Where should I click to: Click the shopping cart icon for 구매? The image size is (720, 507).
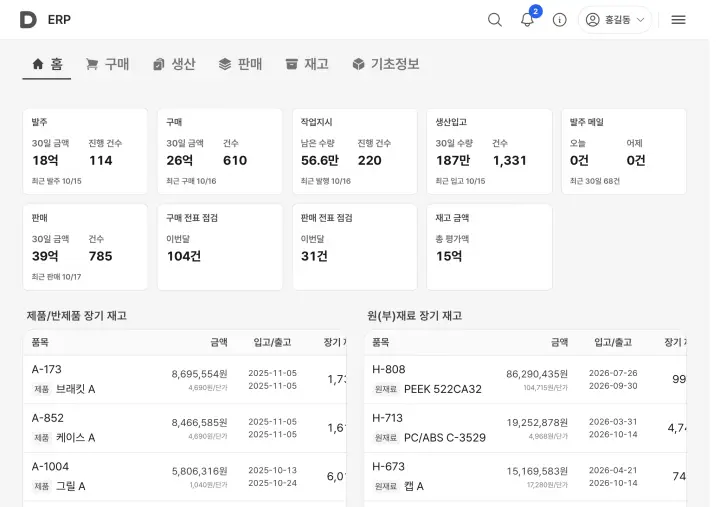(x=92, y=64)
